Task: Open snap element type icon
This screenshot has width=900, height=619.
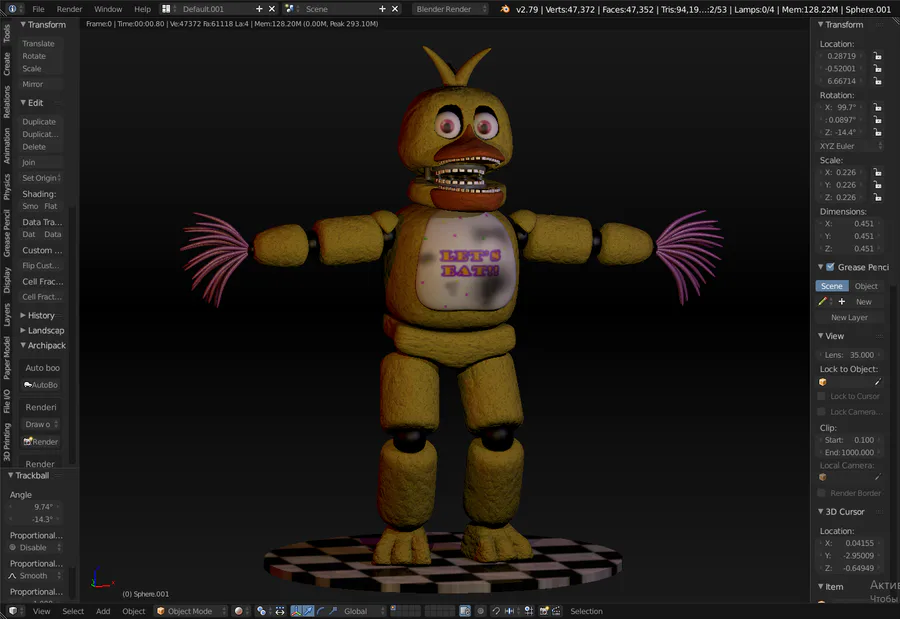Action: 509,611
